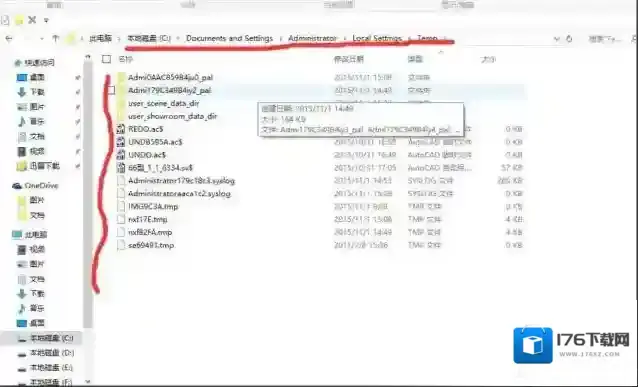Open 迅雷下载 in the navigation pane
The image size is (638, 387).
click(44, 166)
